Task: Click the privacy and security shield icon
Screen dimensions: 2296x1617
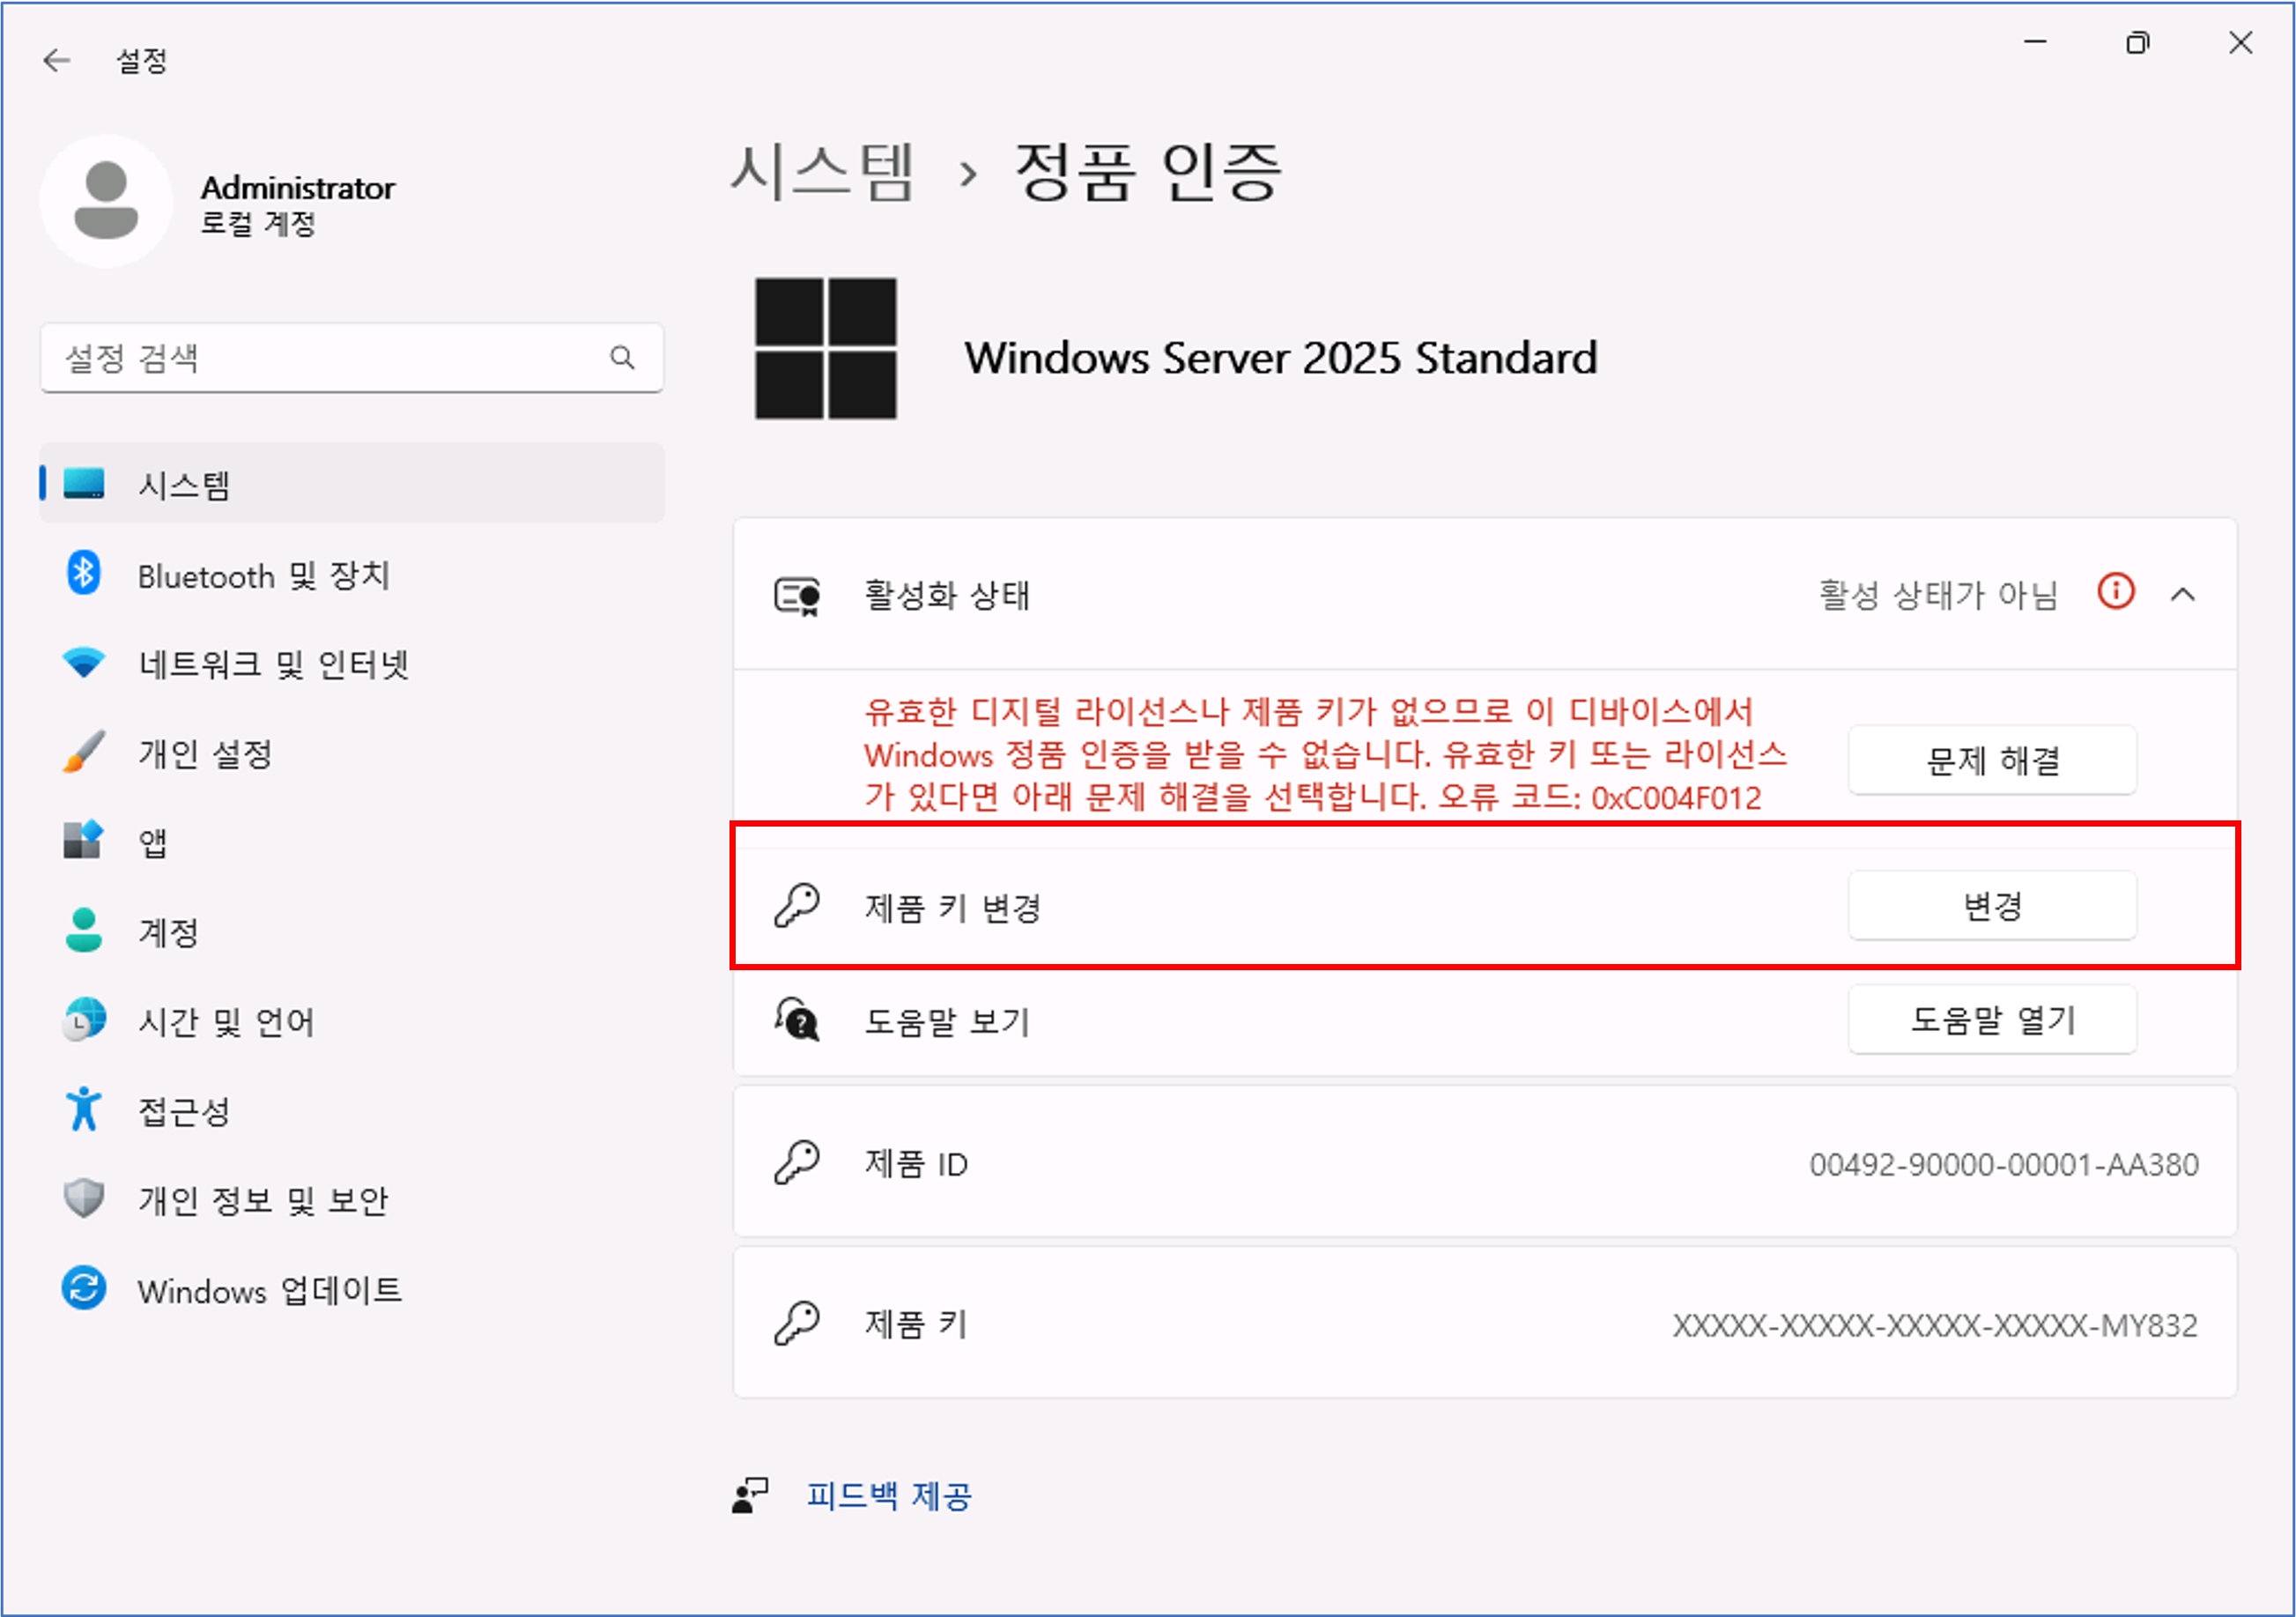Action: coord(84,1198)
